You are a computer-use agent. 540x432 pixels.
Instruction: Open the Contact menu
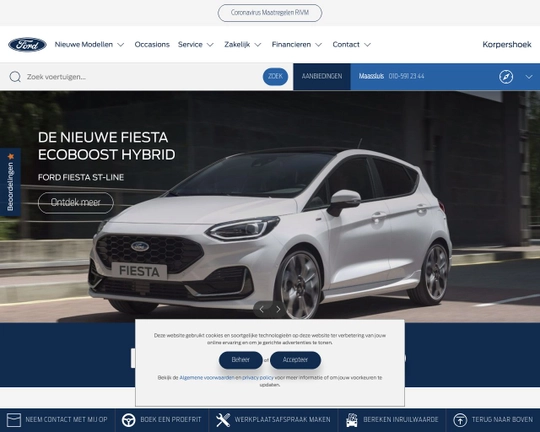(346, 44)
